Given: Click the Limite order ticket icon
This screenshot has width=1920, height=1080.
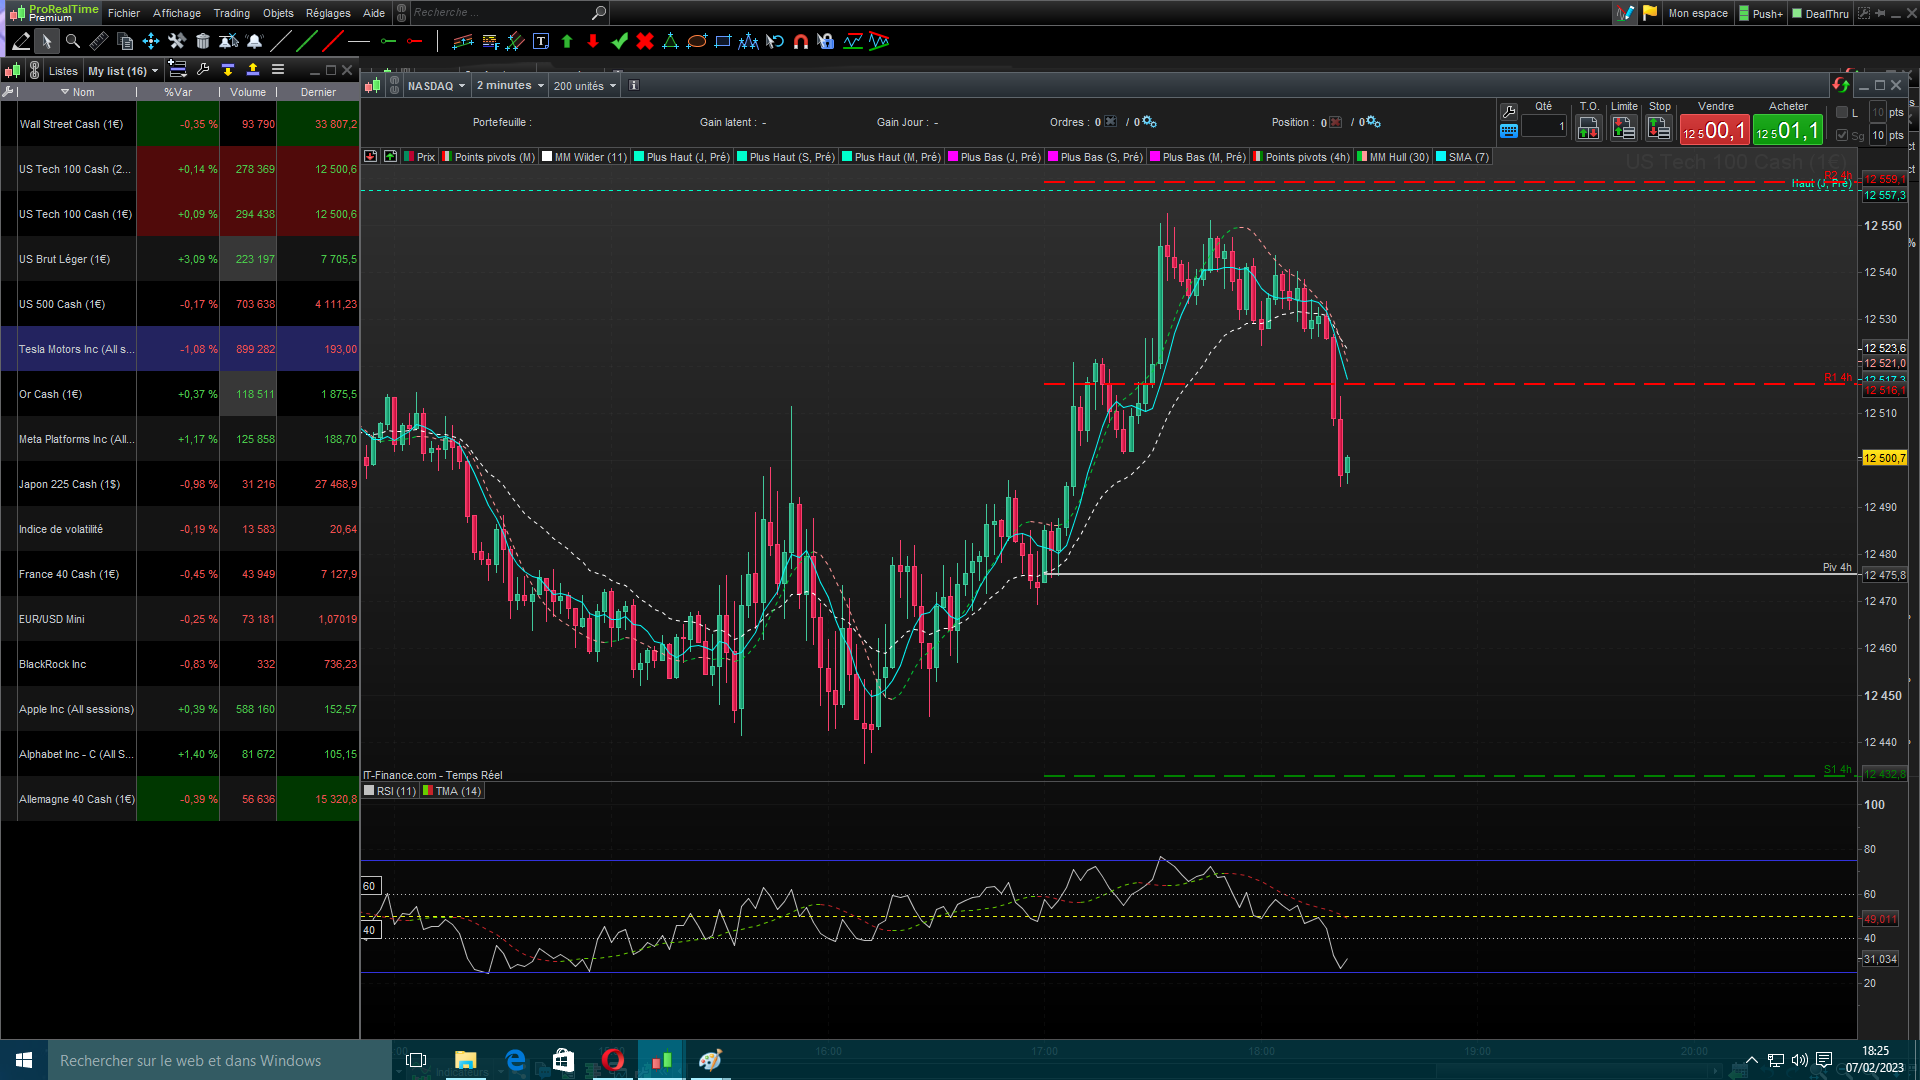Looking at the screenshot, I should 1623,128.
